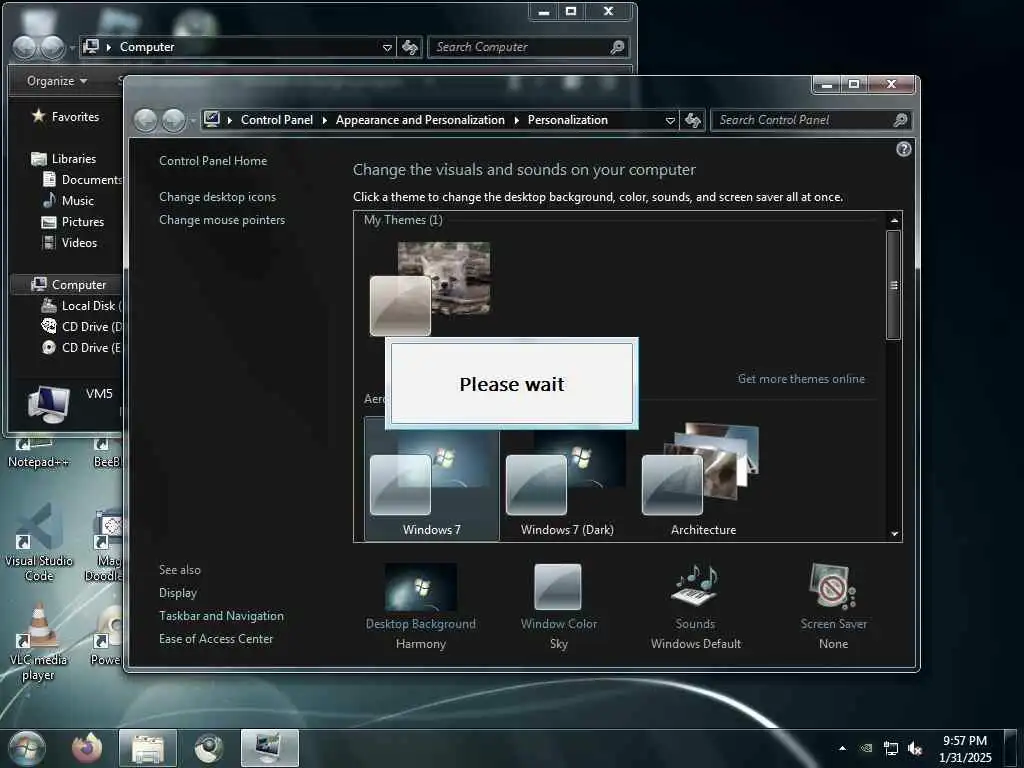Open the Steam icon on taskbar
This screenshot has width=1024, height=768.
208,748
